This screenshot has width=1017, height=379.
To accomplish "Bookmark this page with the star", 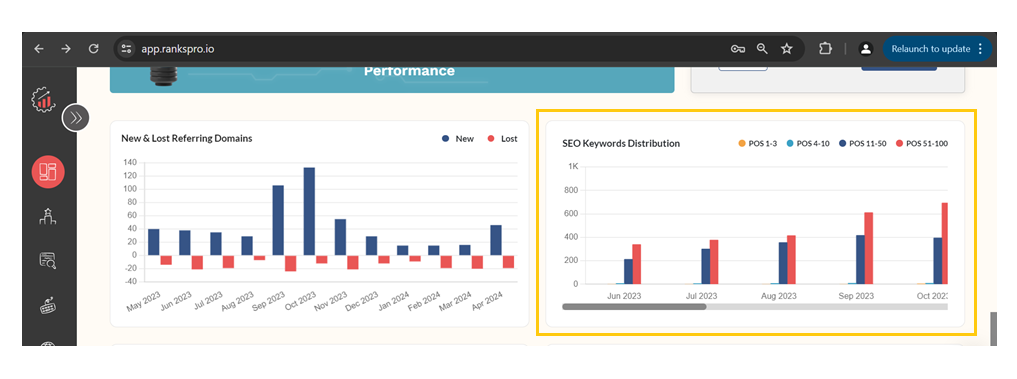I will click(787, 49).
